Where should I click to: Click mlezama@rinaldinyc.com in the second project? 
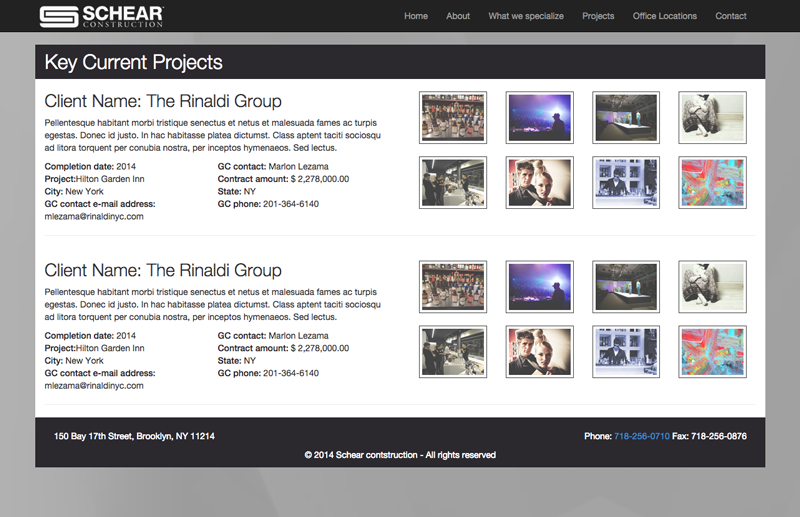94,386
